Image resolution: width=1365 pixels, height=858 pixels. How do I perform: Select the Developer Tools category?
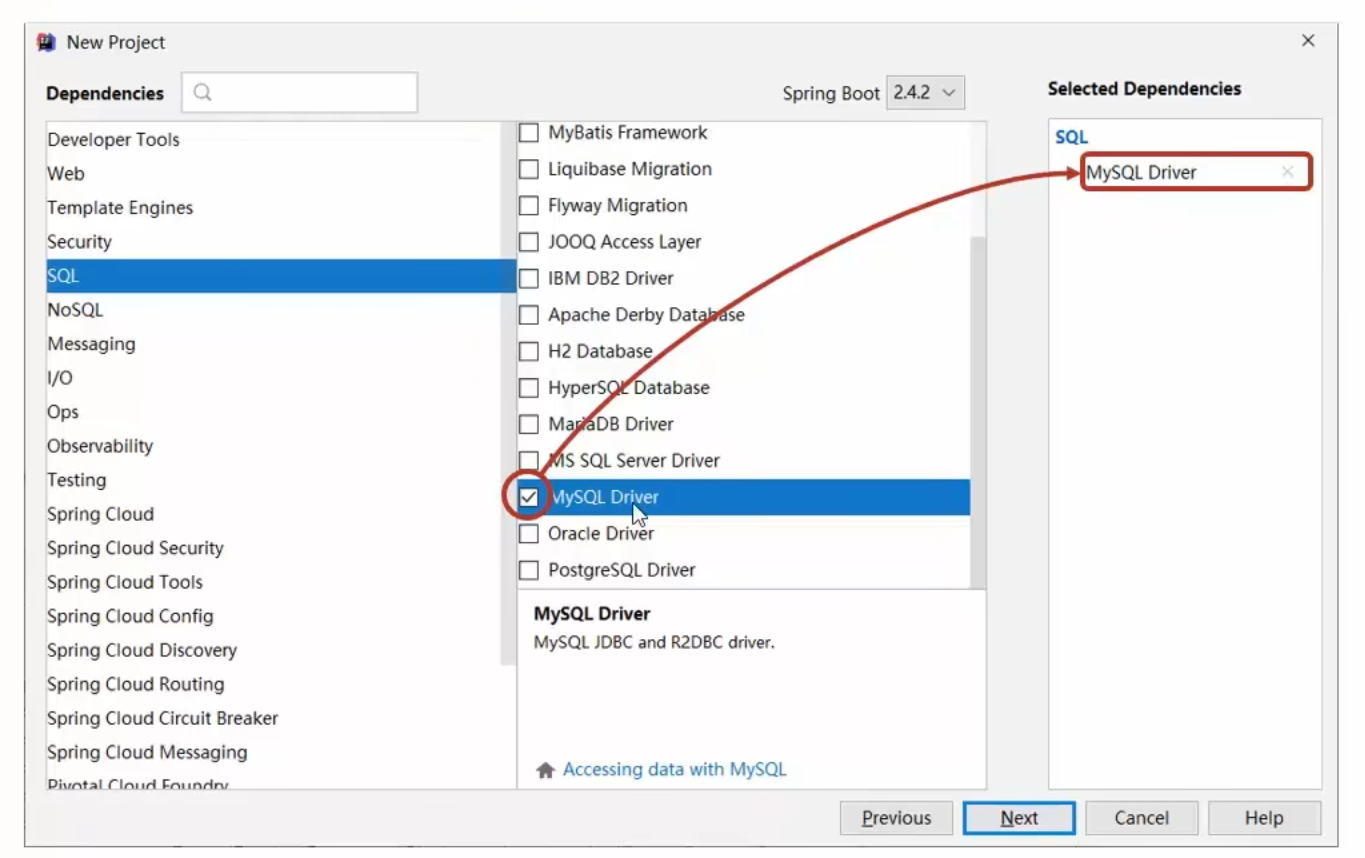tap(280, 140)
